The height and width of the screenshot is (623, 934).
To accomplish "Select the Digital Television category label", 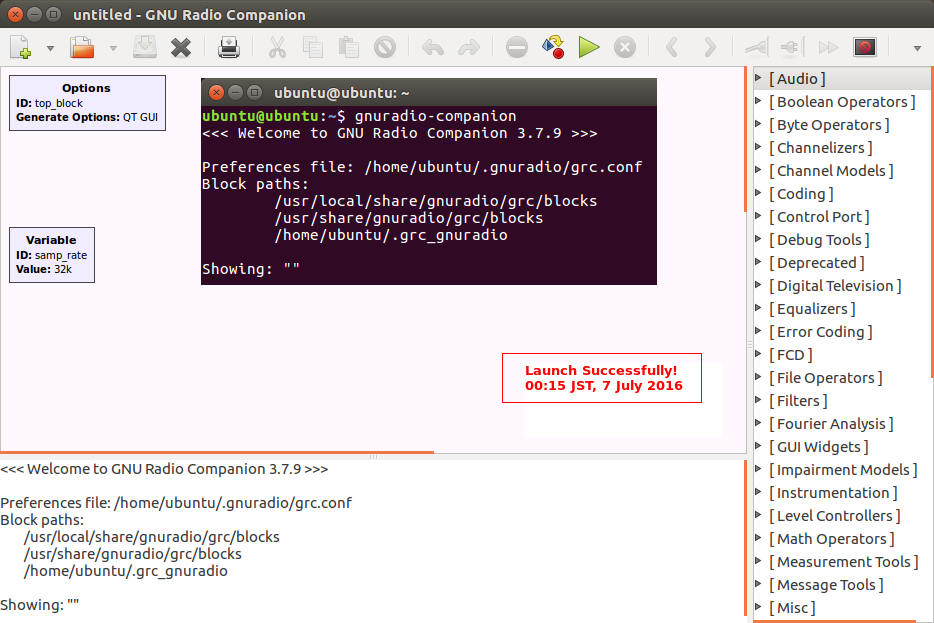I will (835, 286).
